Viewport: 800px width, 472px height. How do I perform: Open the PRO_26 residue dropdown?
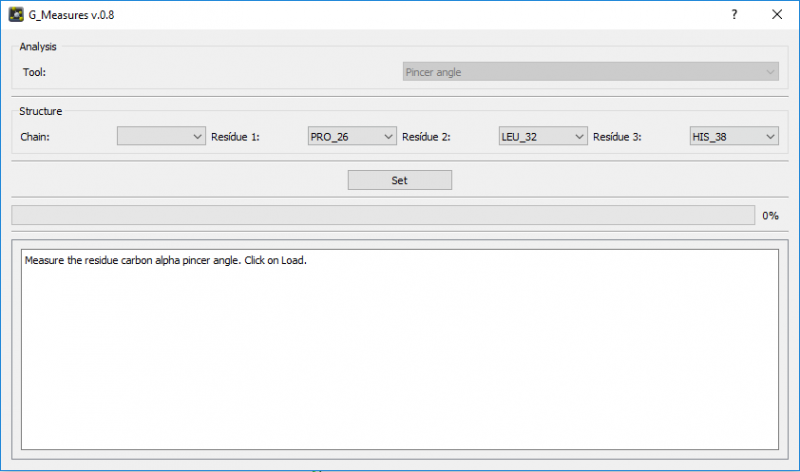click(x=352, y=137)
